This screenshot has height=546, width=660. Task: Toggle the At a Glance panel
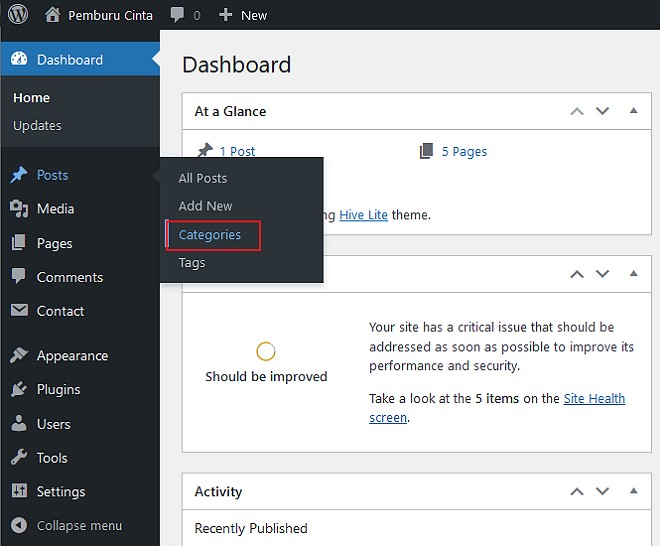point(633,111)
